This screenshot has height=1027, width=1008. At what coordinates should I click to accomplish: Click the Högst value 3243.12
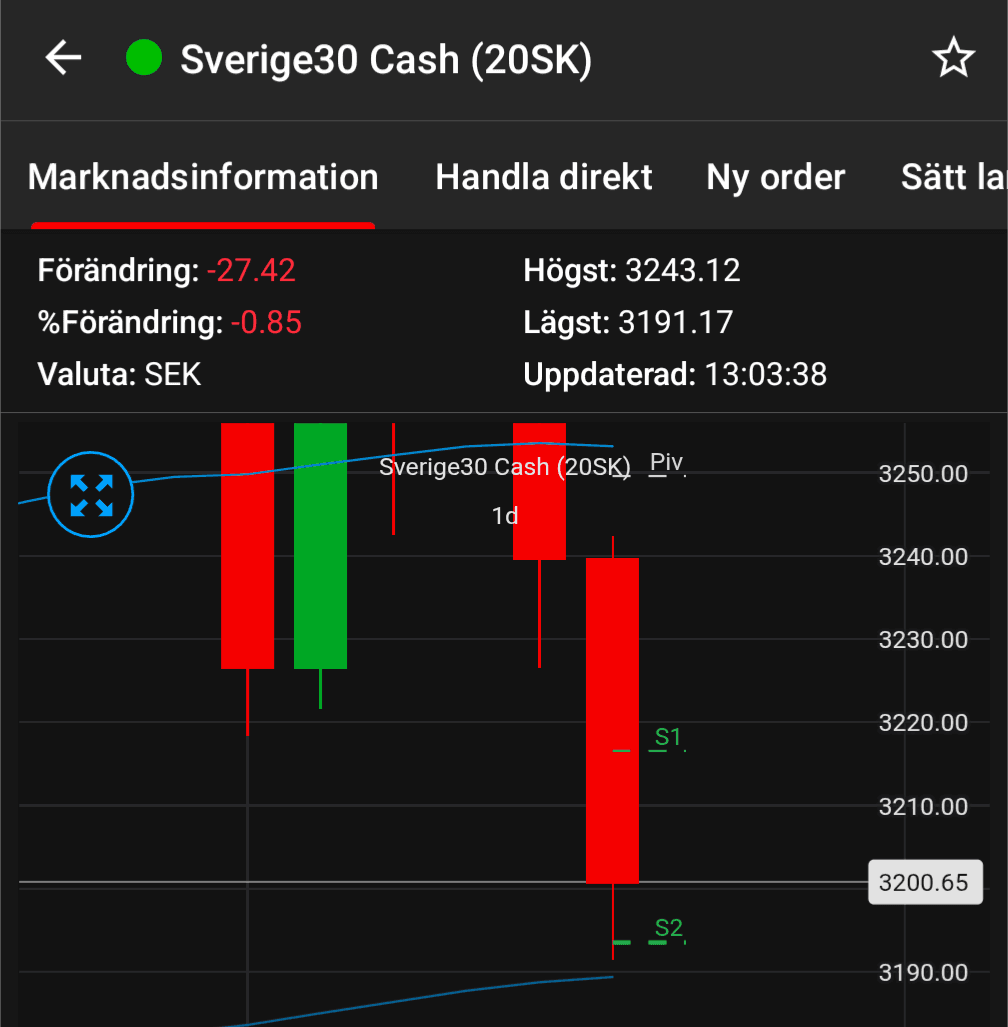pos(682,271)
